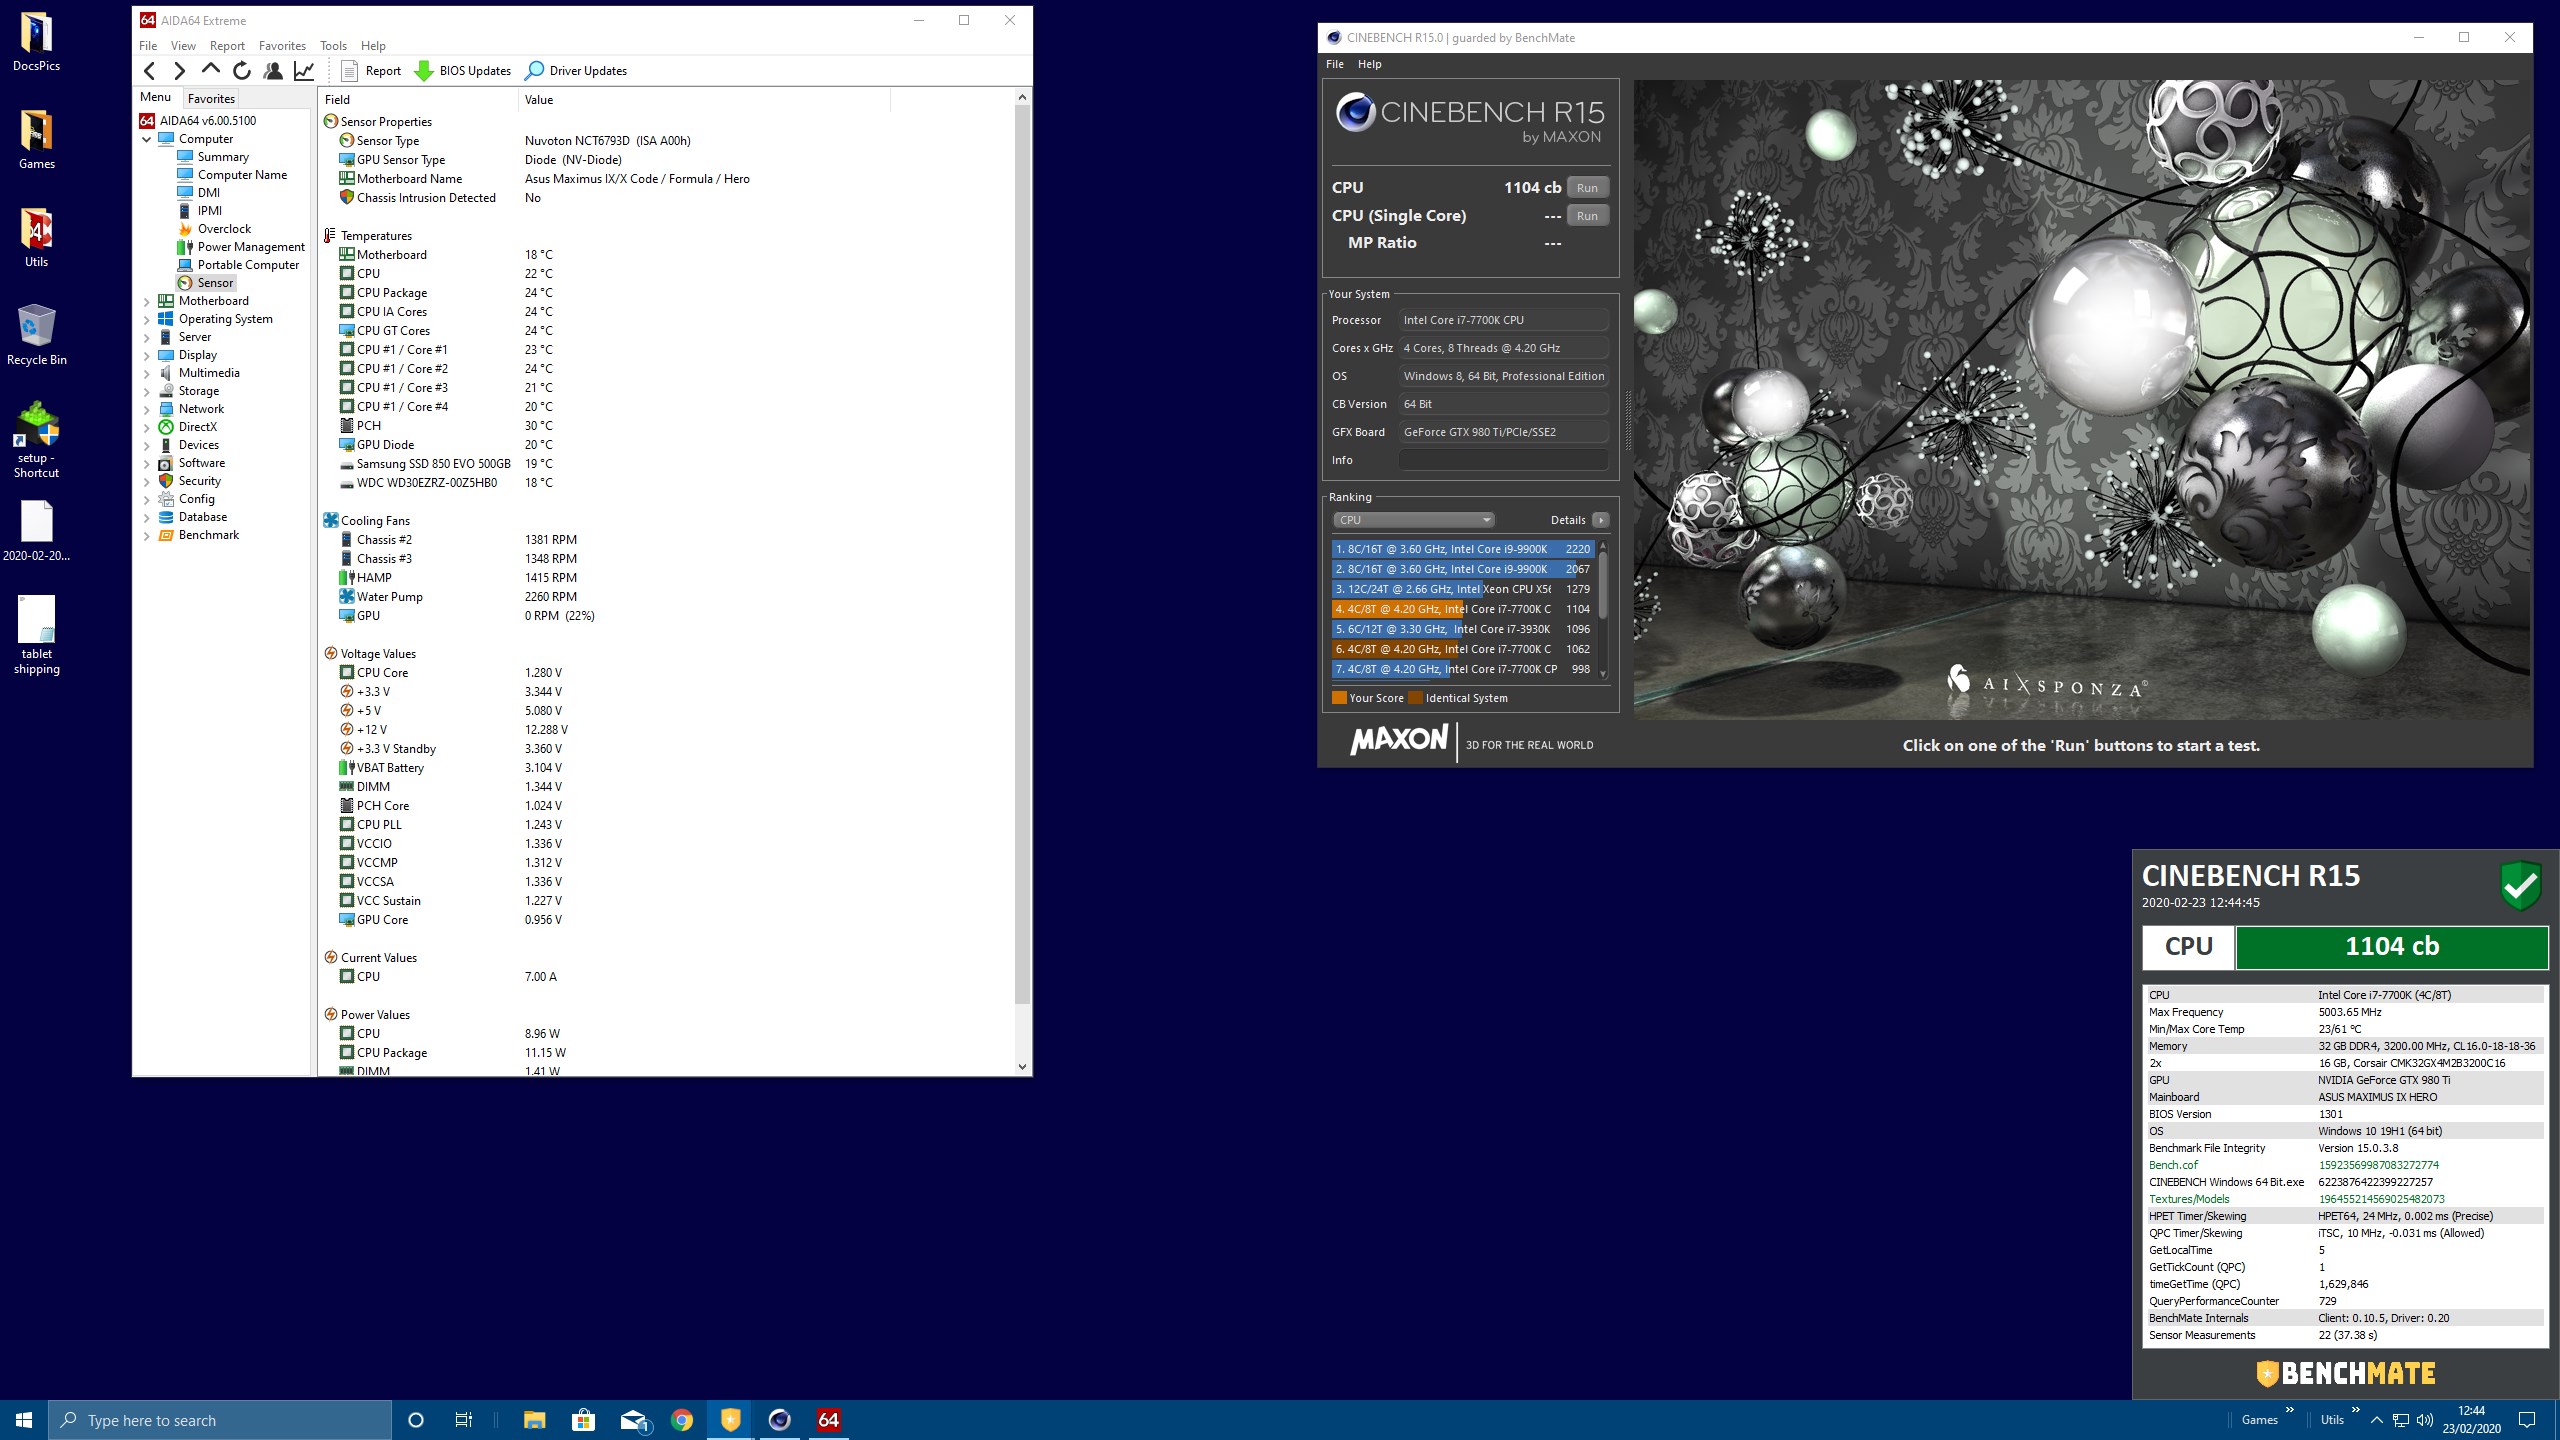Select the Utils desktop icon
This screenshot has width=2560, height=1440.
tap(37, 238)
